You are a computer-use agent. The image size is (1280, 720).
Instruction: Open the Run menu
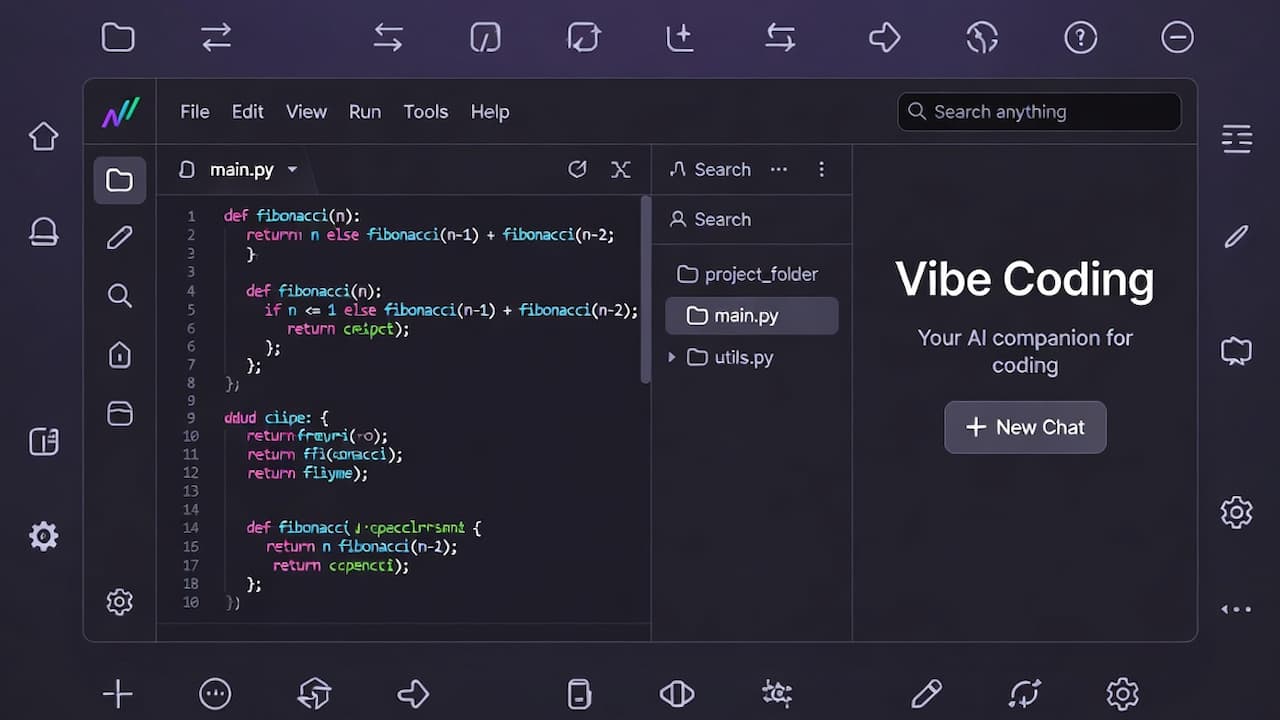364,112
